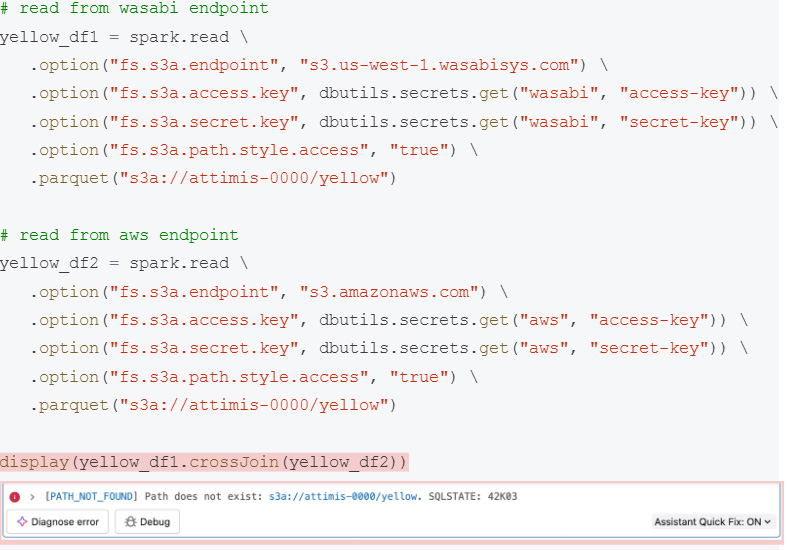Open the Assistant Quick Fix dropdown
The height and width of the screenshot is (550, 788).
[x=712, y=521]
